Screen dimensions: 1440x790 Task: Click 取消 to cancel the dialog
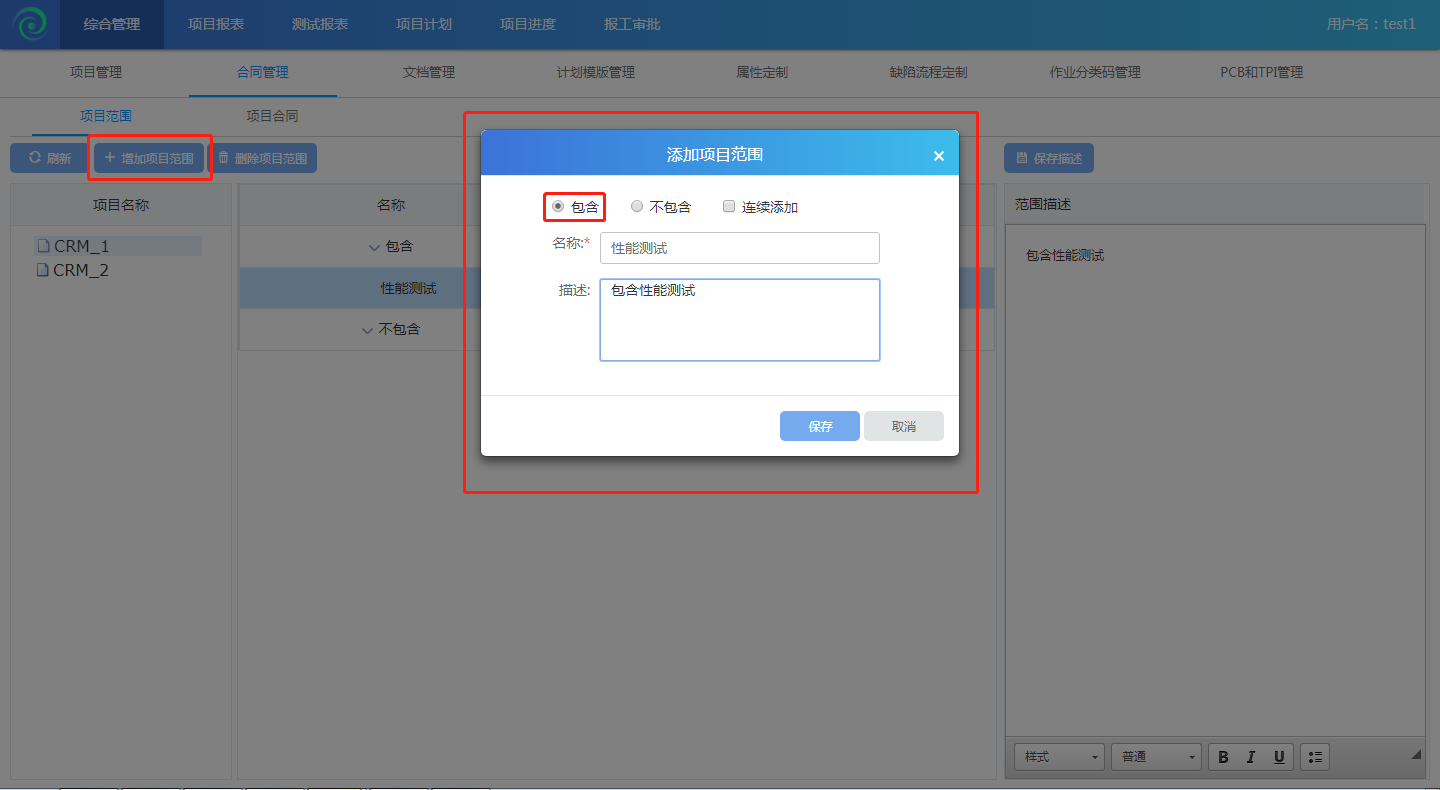point(903,426)
